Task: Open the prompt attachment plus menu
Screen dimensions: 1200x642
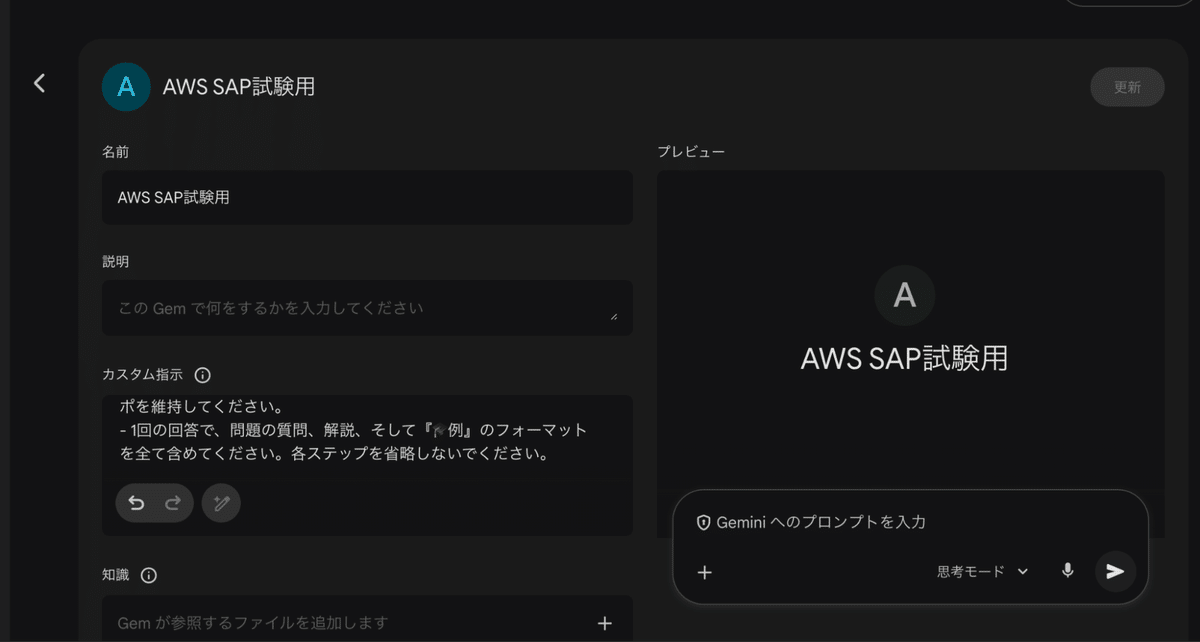Action: pyautogui.click(x=704, y=572)
